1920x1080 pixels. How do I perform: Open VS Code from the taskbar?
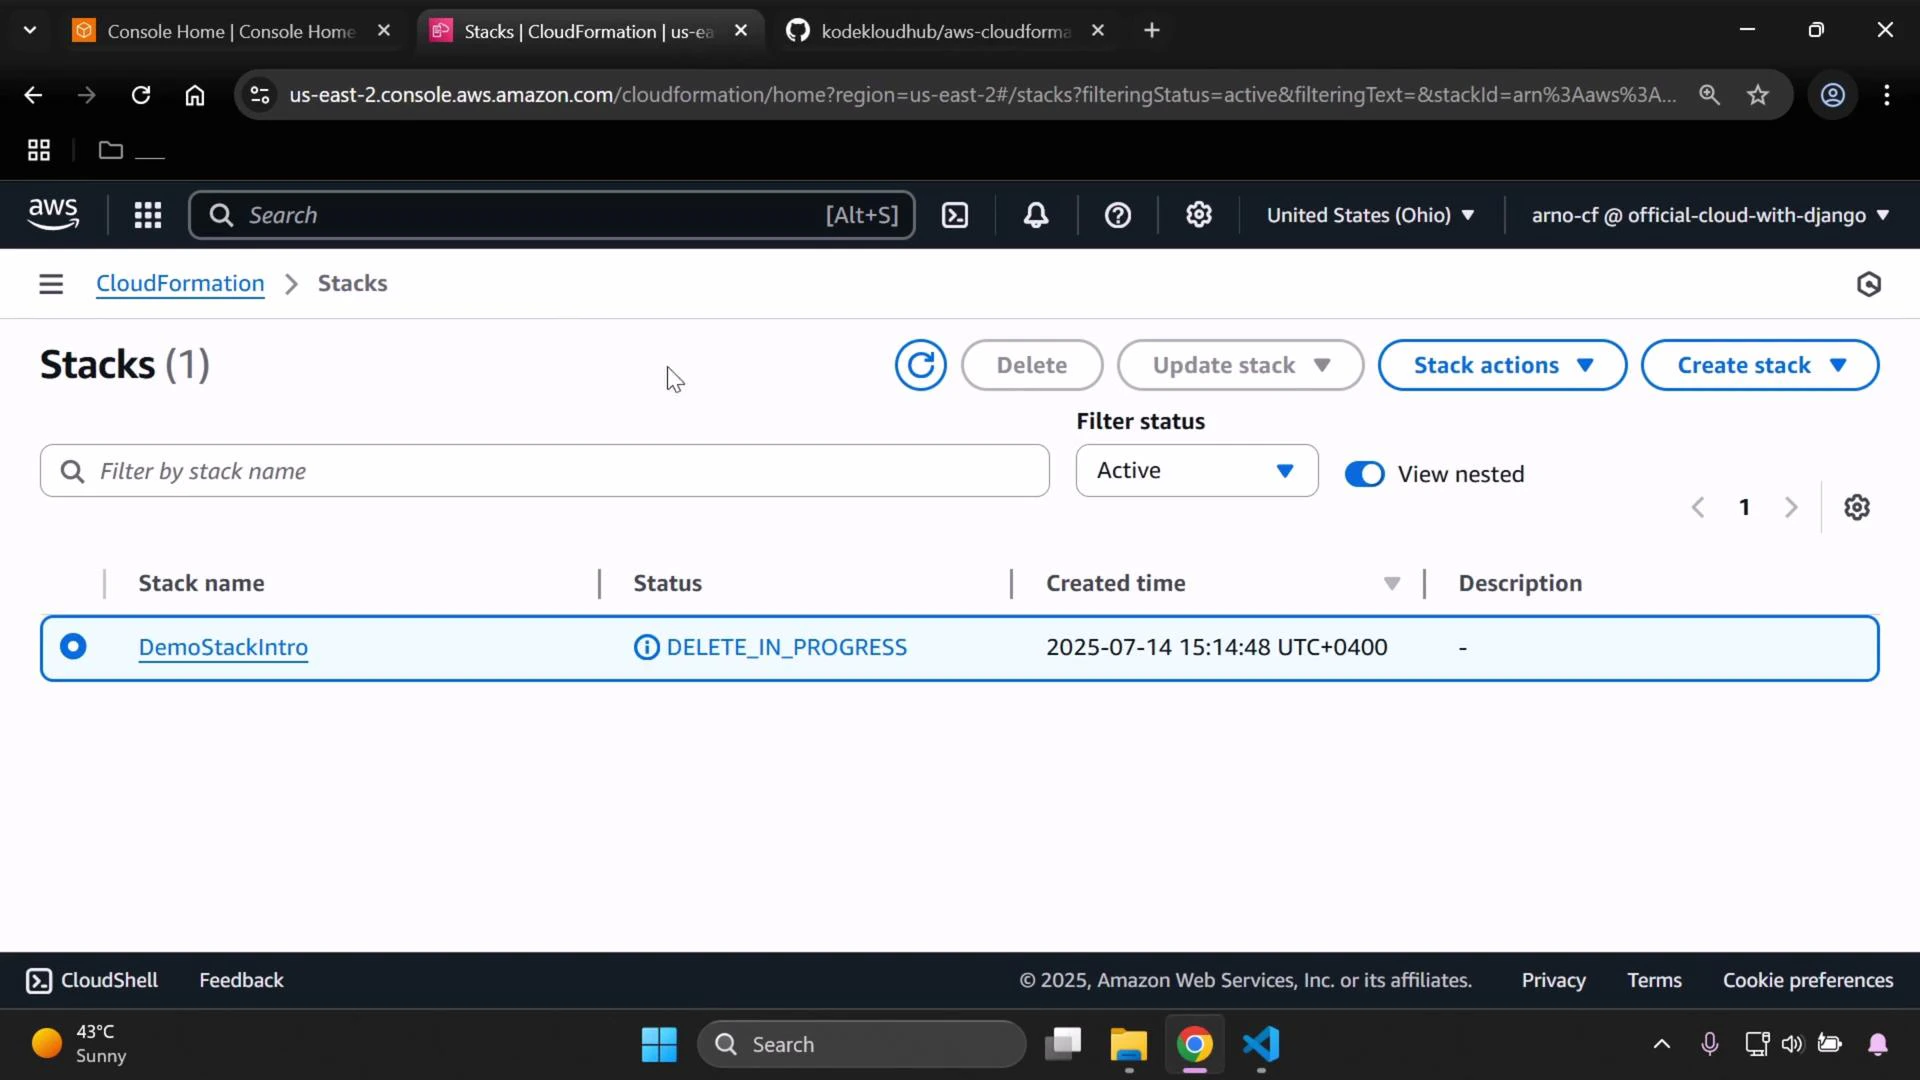pos(1260,1043)
